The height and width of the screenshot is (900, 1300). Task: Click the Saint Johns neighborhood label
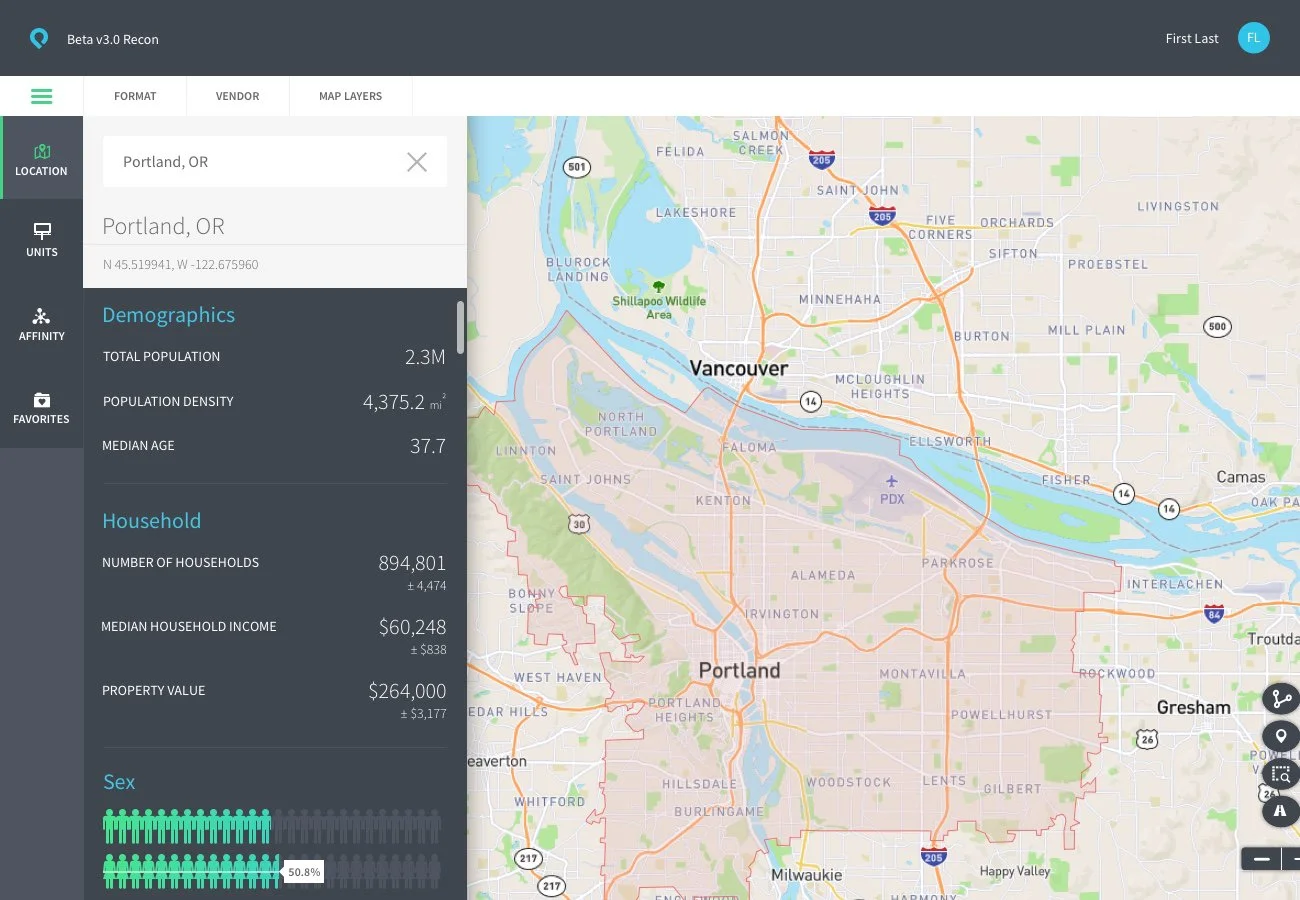point(586,479)
